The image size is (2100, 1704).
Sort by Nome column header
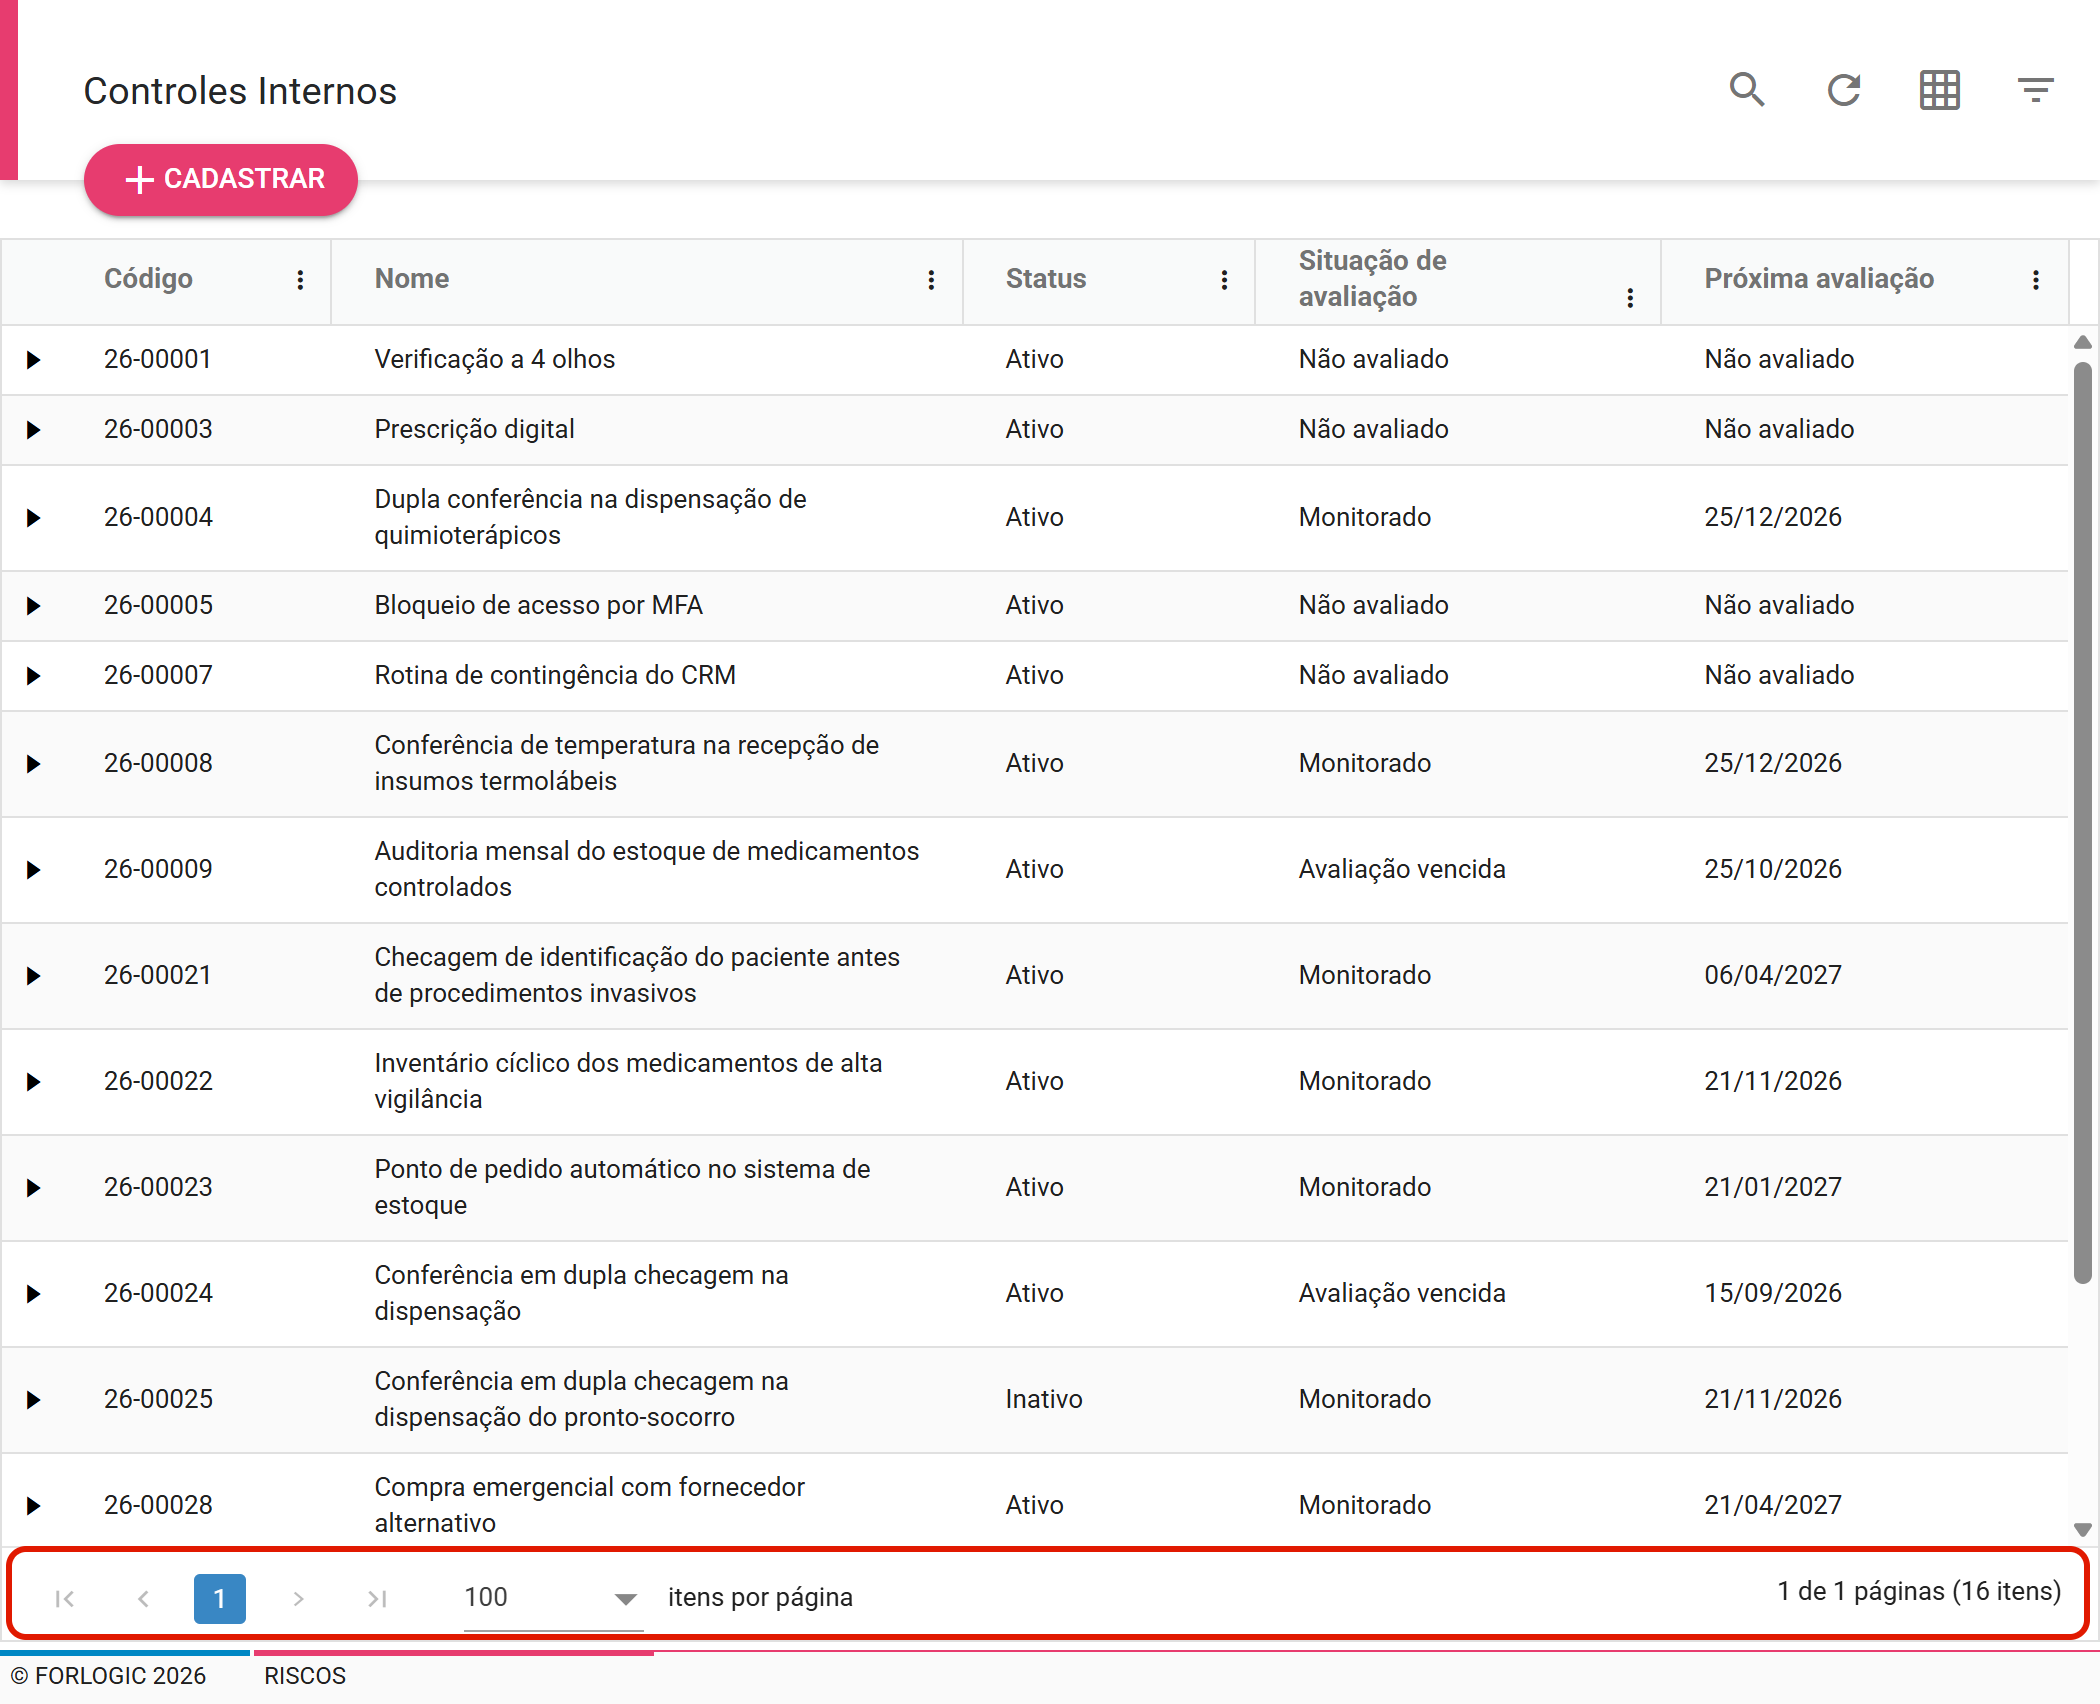click(x=412, y=279)
